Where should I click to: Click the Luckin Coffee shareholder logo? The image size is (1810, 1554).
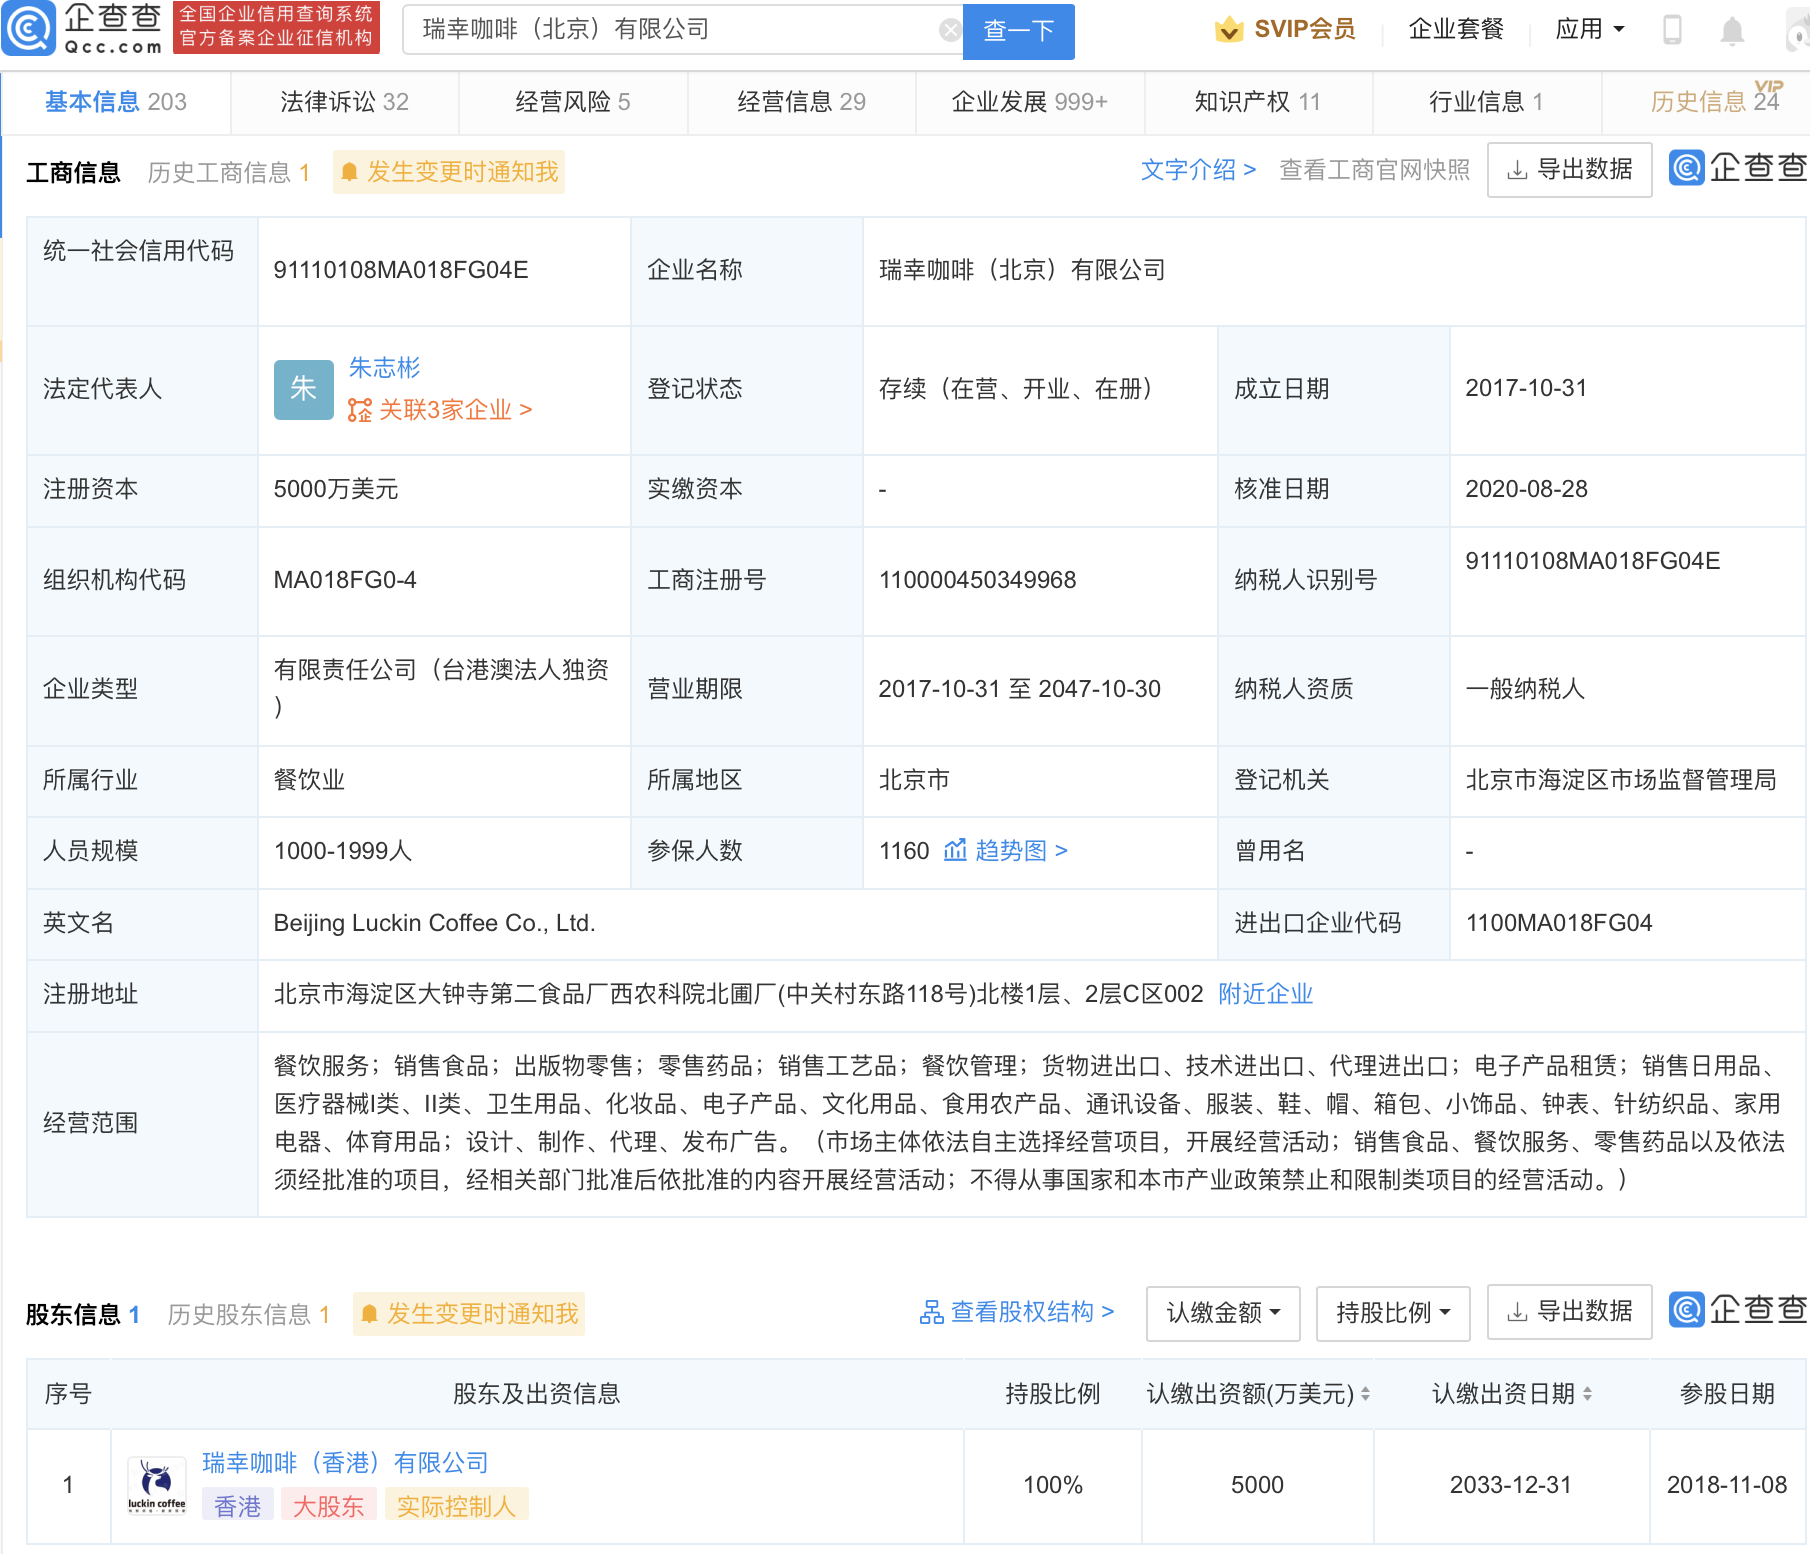pyautogui.click(x=157, y=1485)
